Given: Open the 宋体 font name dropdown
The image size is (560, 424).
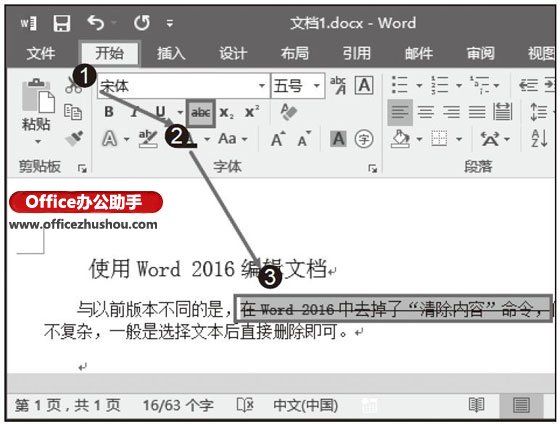Looking at the screenshot, I should (x=262, y=86).
